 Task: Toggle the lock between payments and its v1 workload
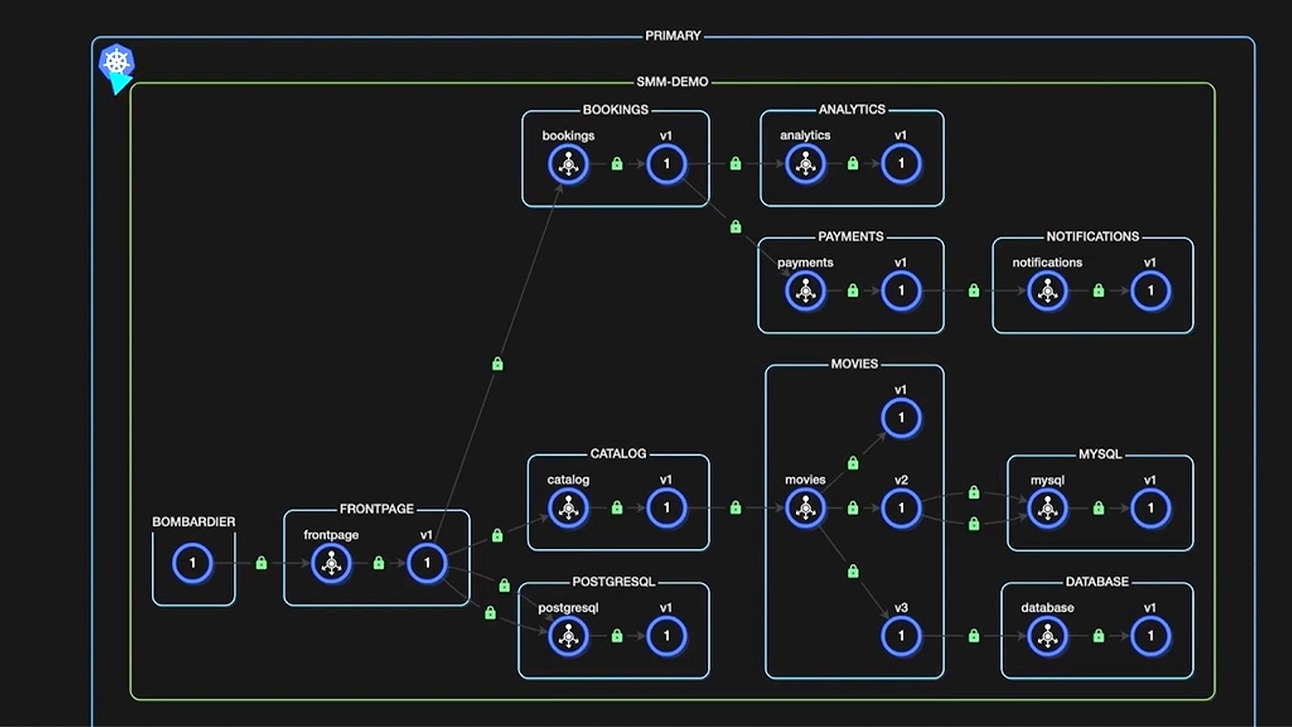click(x=852, y=291)
